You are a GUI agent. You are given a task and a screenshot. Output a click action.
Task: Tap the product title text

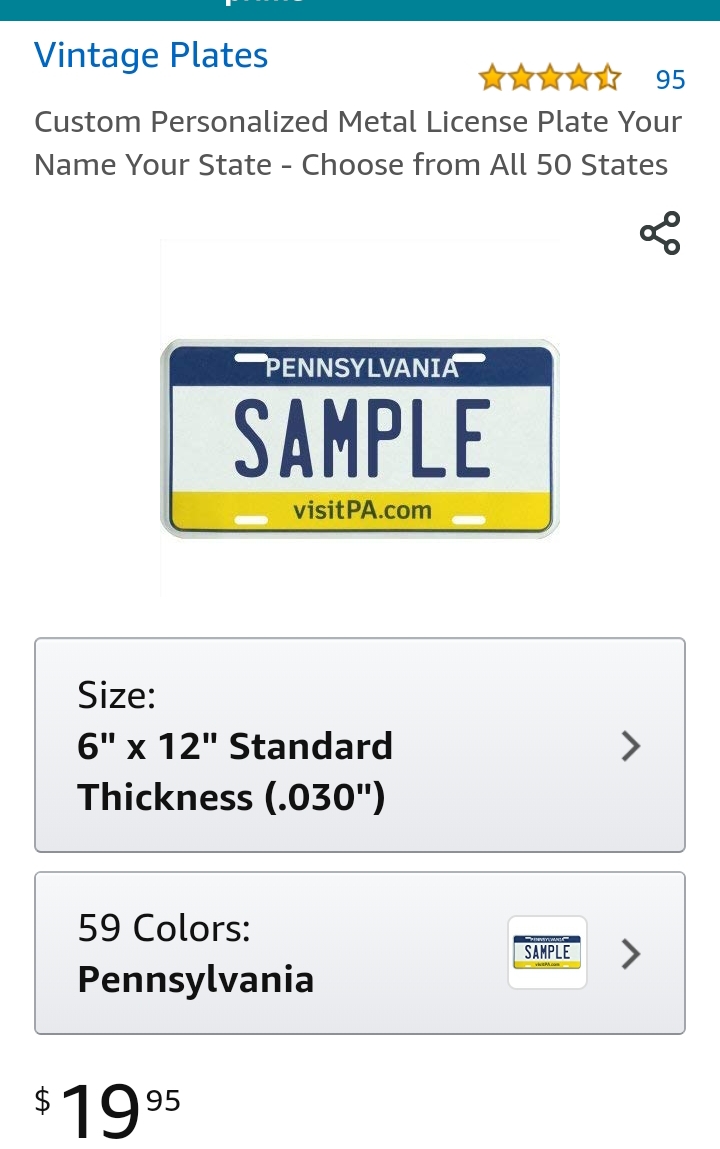point(357,122)
